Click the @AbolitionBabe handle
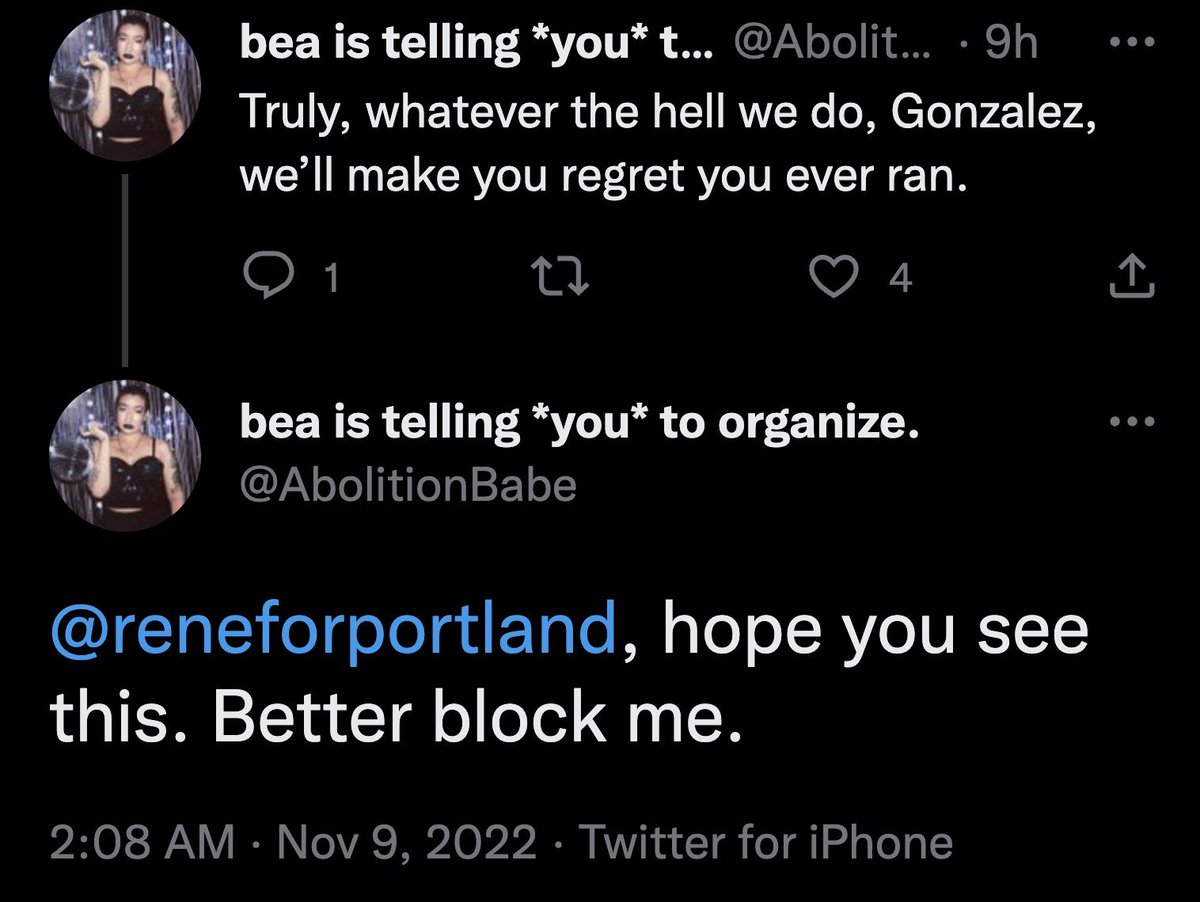This screenshot has height=902, width=1200. click(x=408, y=486)
